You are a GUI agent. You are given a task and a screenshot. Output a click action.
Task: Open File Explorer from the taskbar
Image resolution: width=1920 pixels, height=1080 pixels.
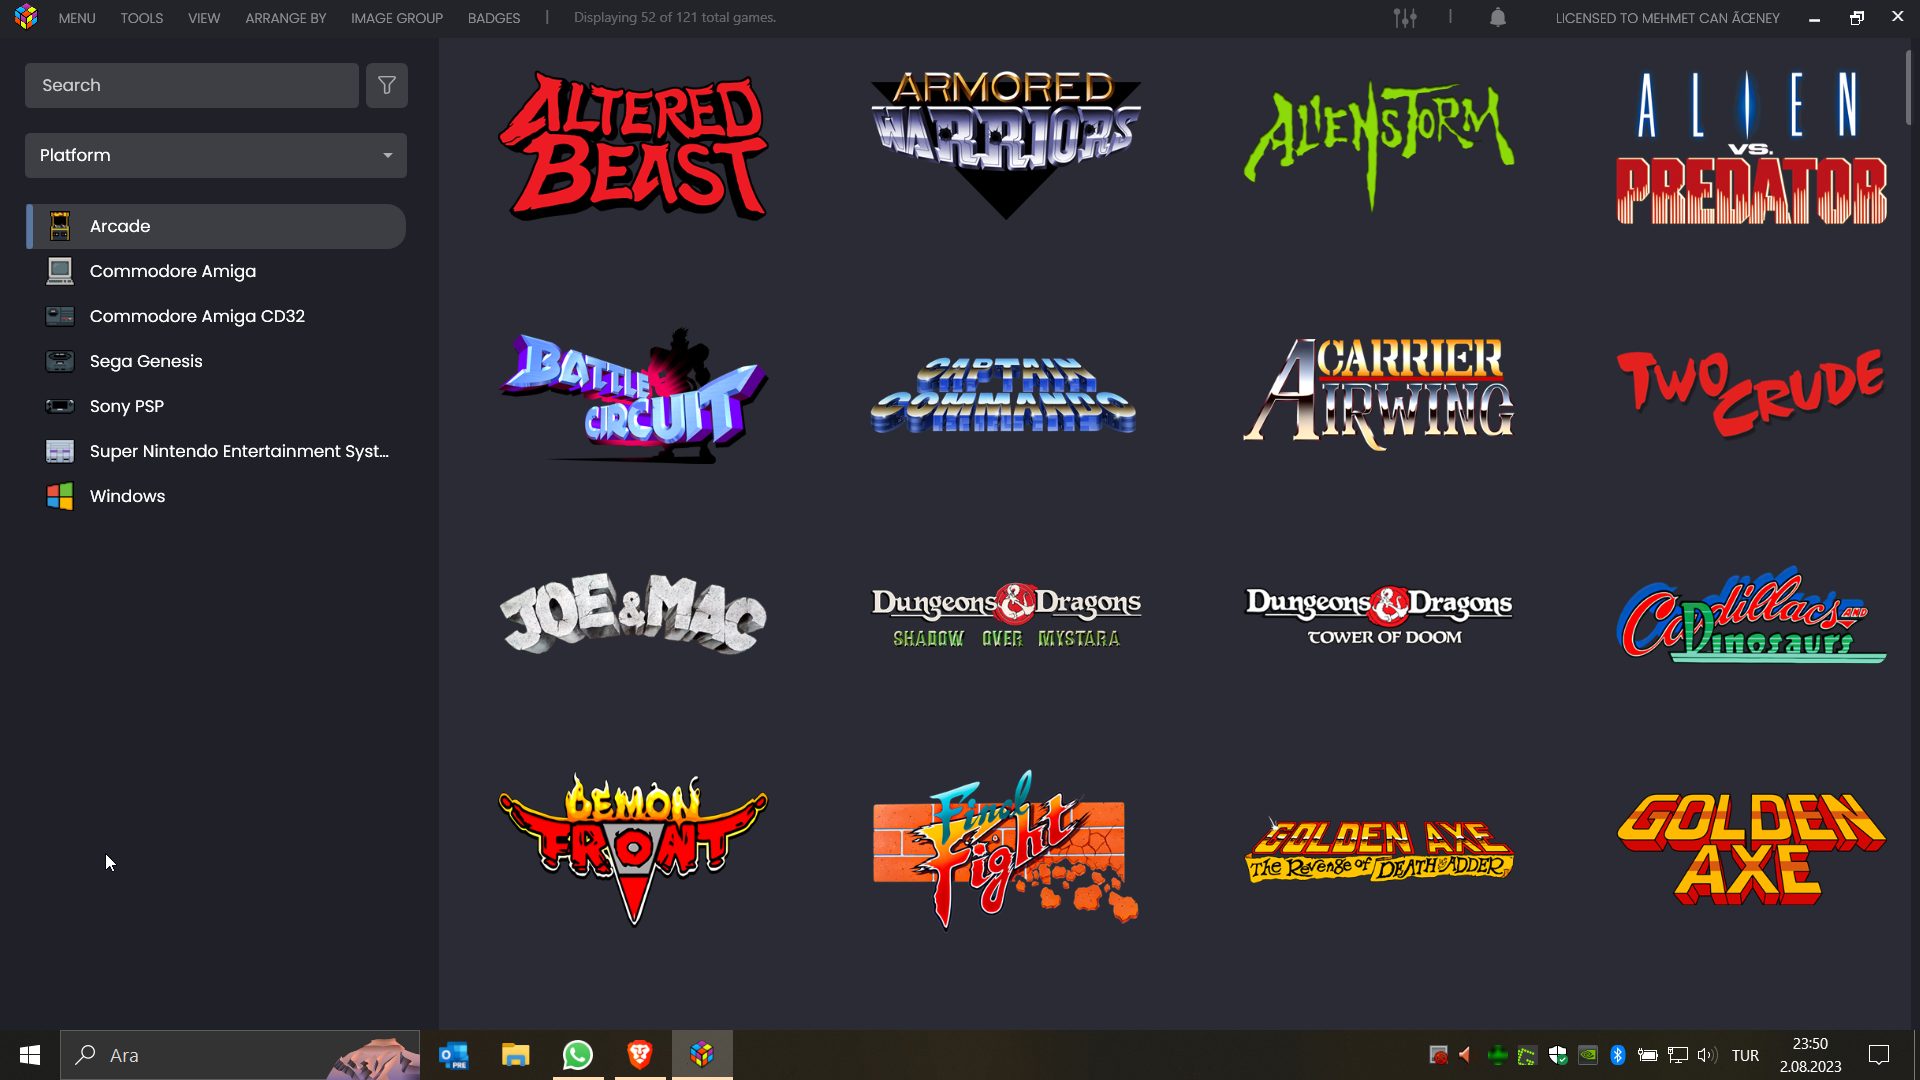tap(515, 1055)
